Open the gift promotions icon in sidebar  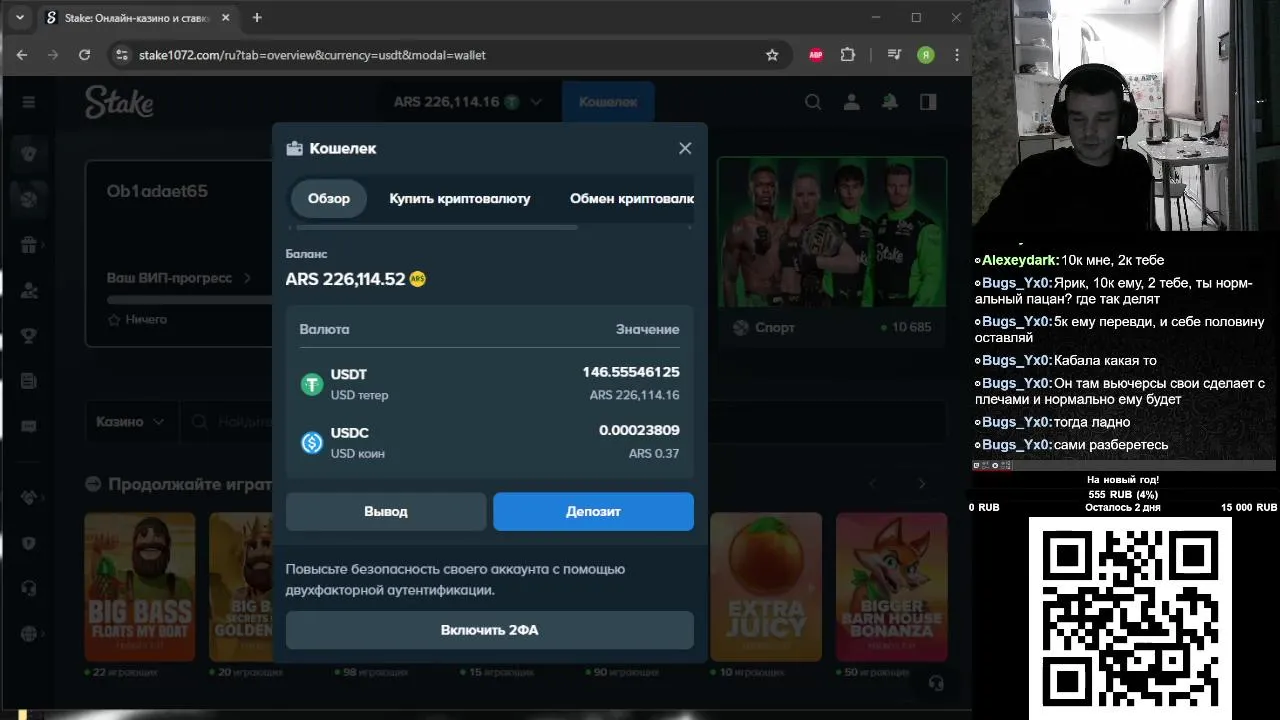pyautogui.click(x=28, y=245)
